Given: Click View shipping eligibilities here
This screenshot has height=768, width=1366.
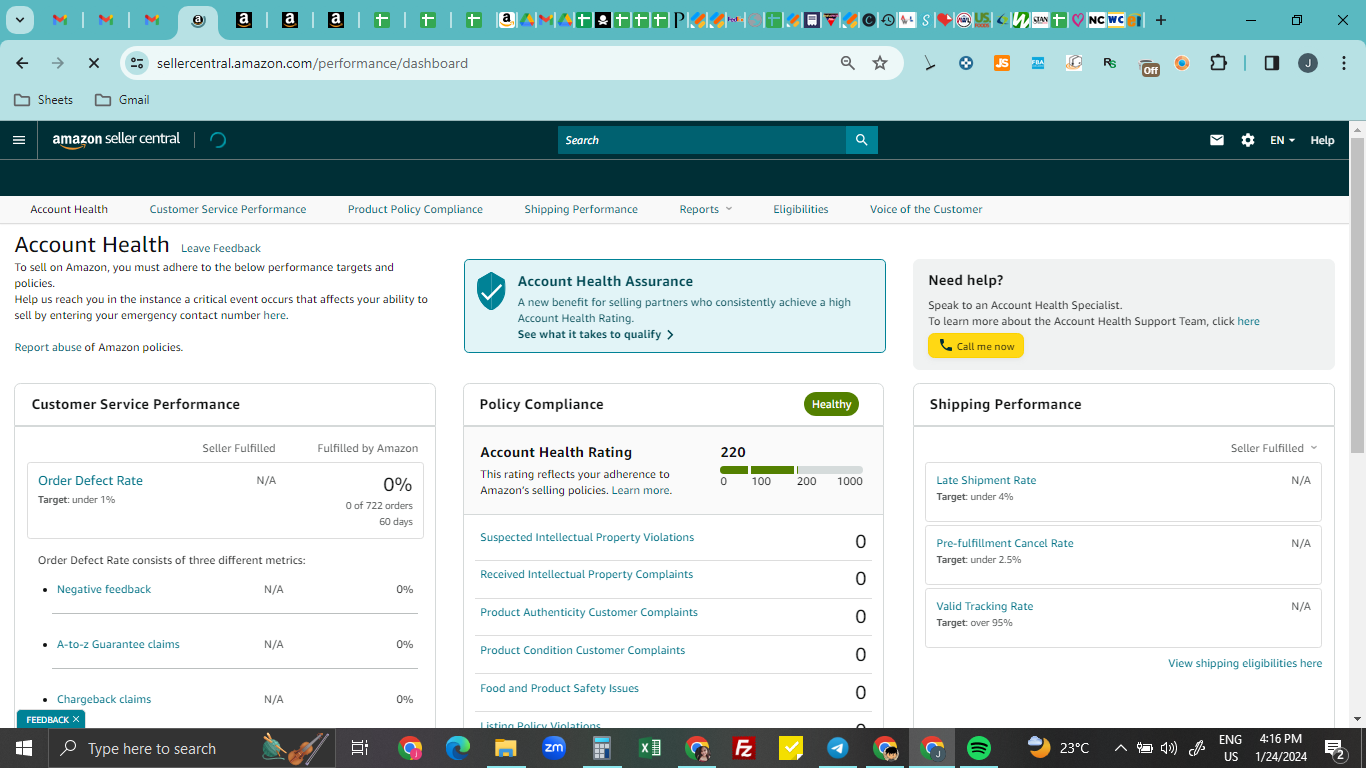Looking at the screenshot, I should pos(1245,663).
